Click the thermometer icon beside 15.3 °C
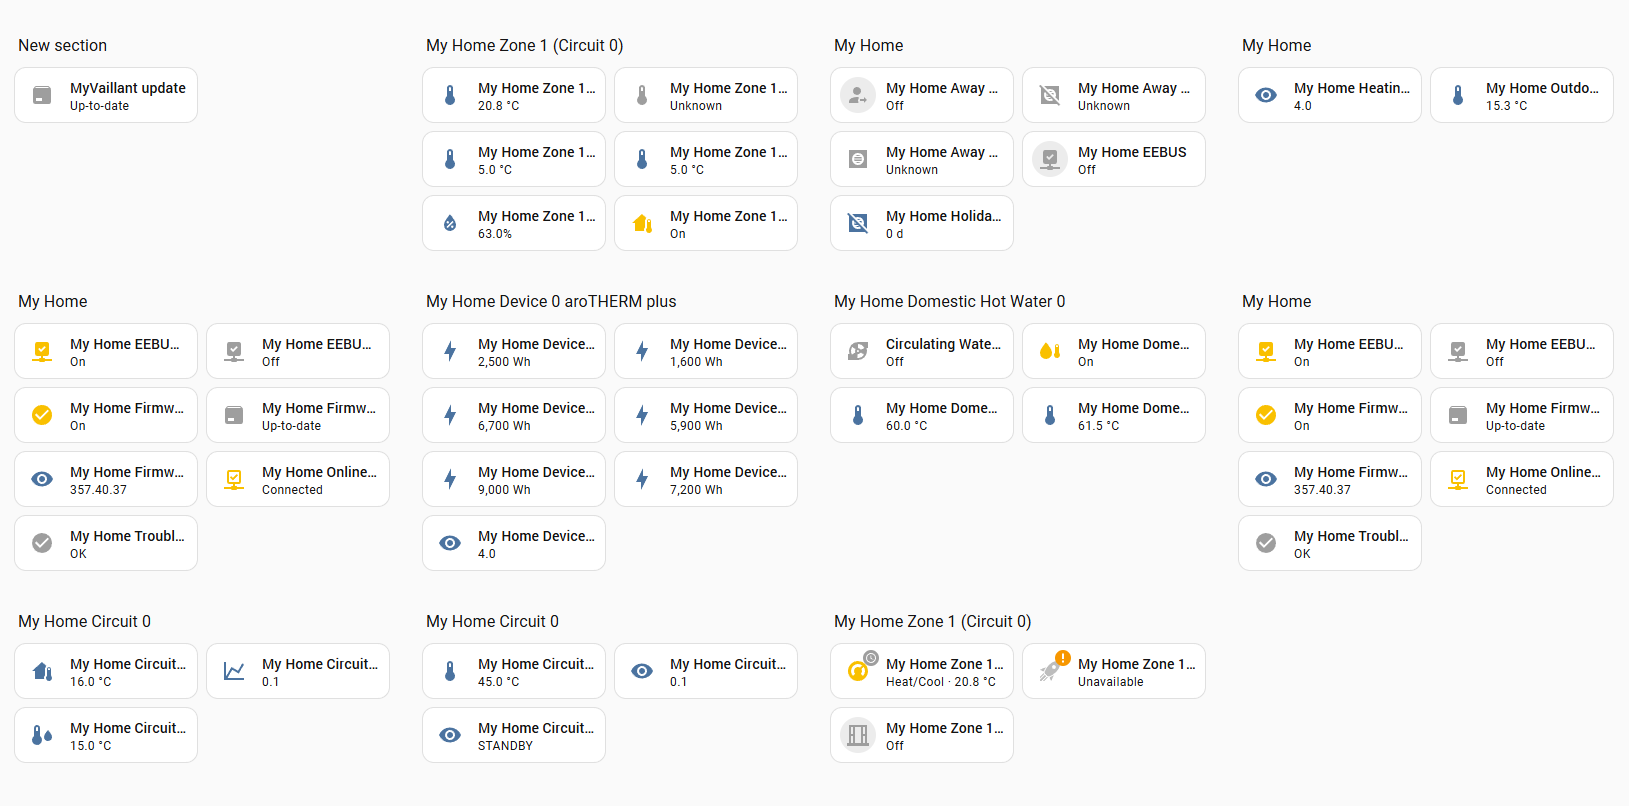The height and width of the screenshot is (806, 1629). [1458, 95]
